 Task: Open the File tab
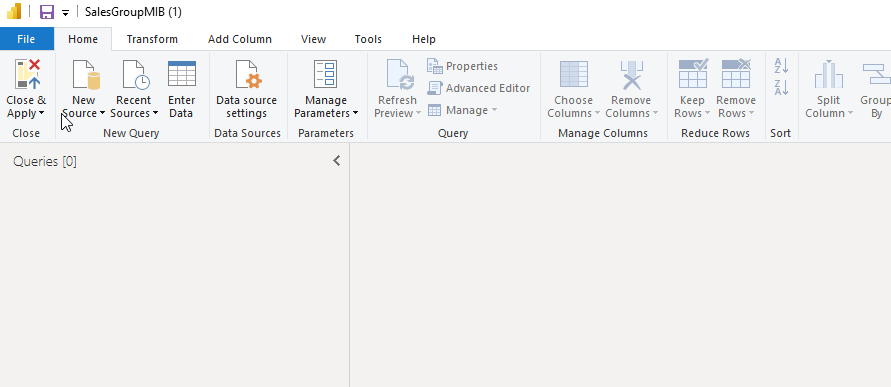pyautogui.click(x=26, y=39)
